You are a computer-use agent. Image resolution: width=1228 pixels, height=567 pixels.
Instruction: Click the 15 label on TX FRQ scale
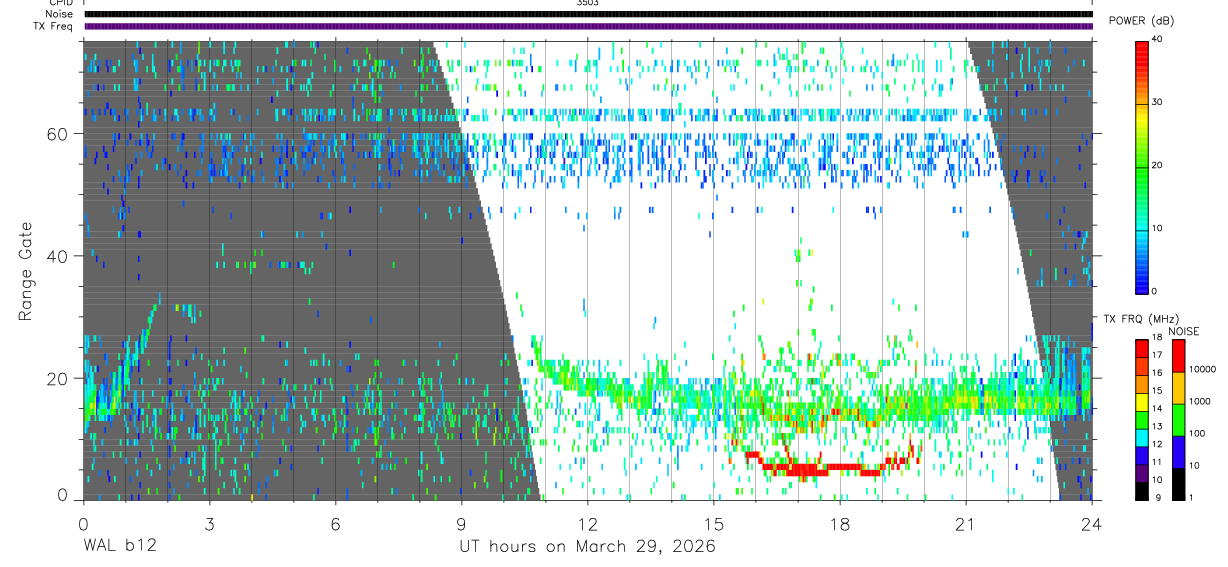coord(1157,390)
